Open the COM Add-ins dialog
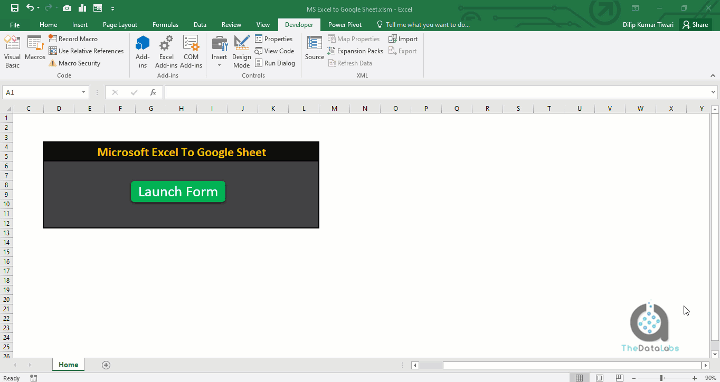This screenshot has width=720, height=382. click(191, 51)
